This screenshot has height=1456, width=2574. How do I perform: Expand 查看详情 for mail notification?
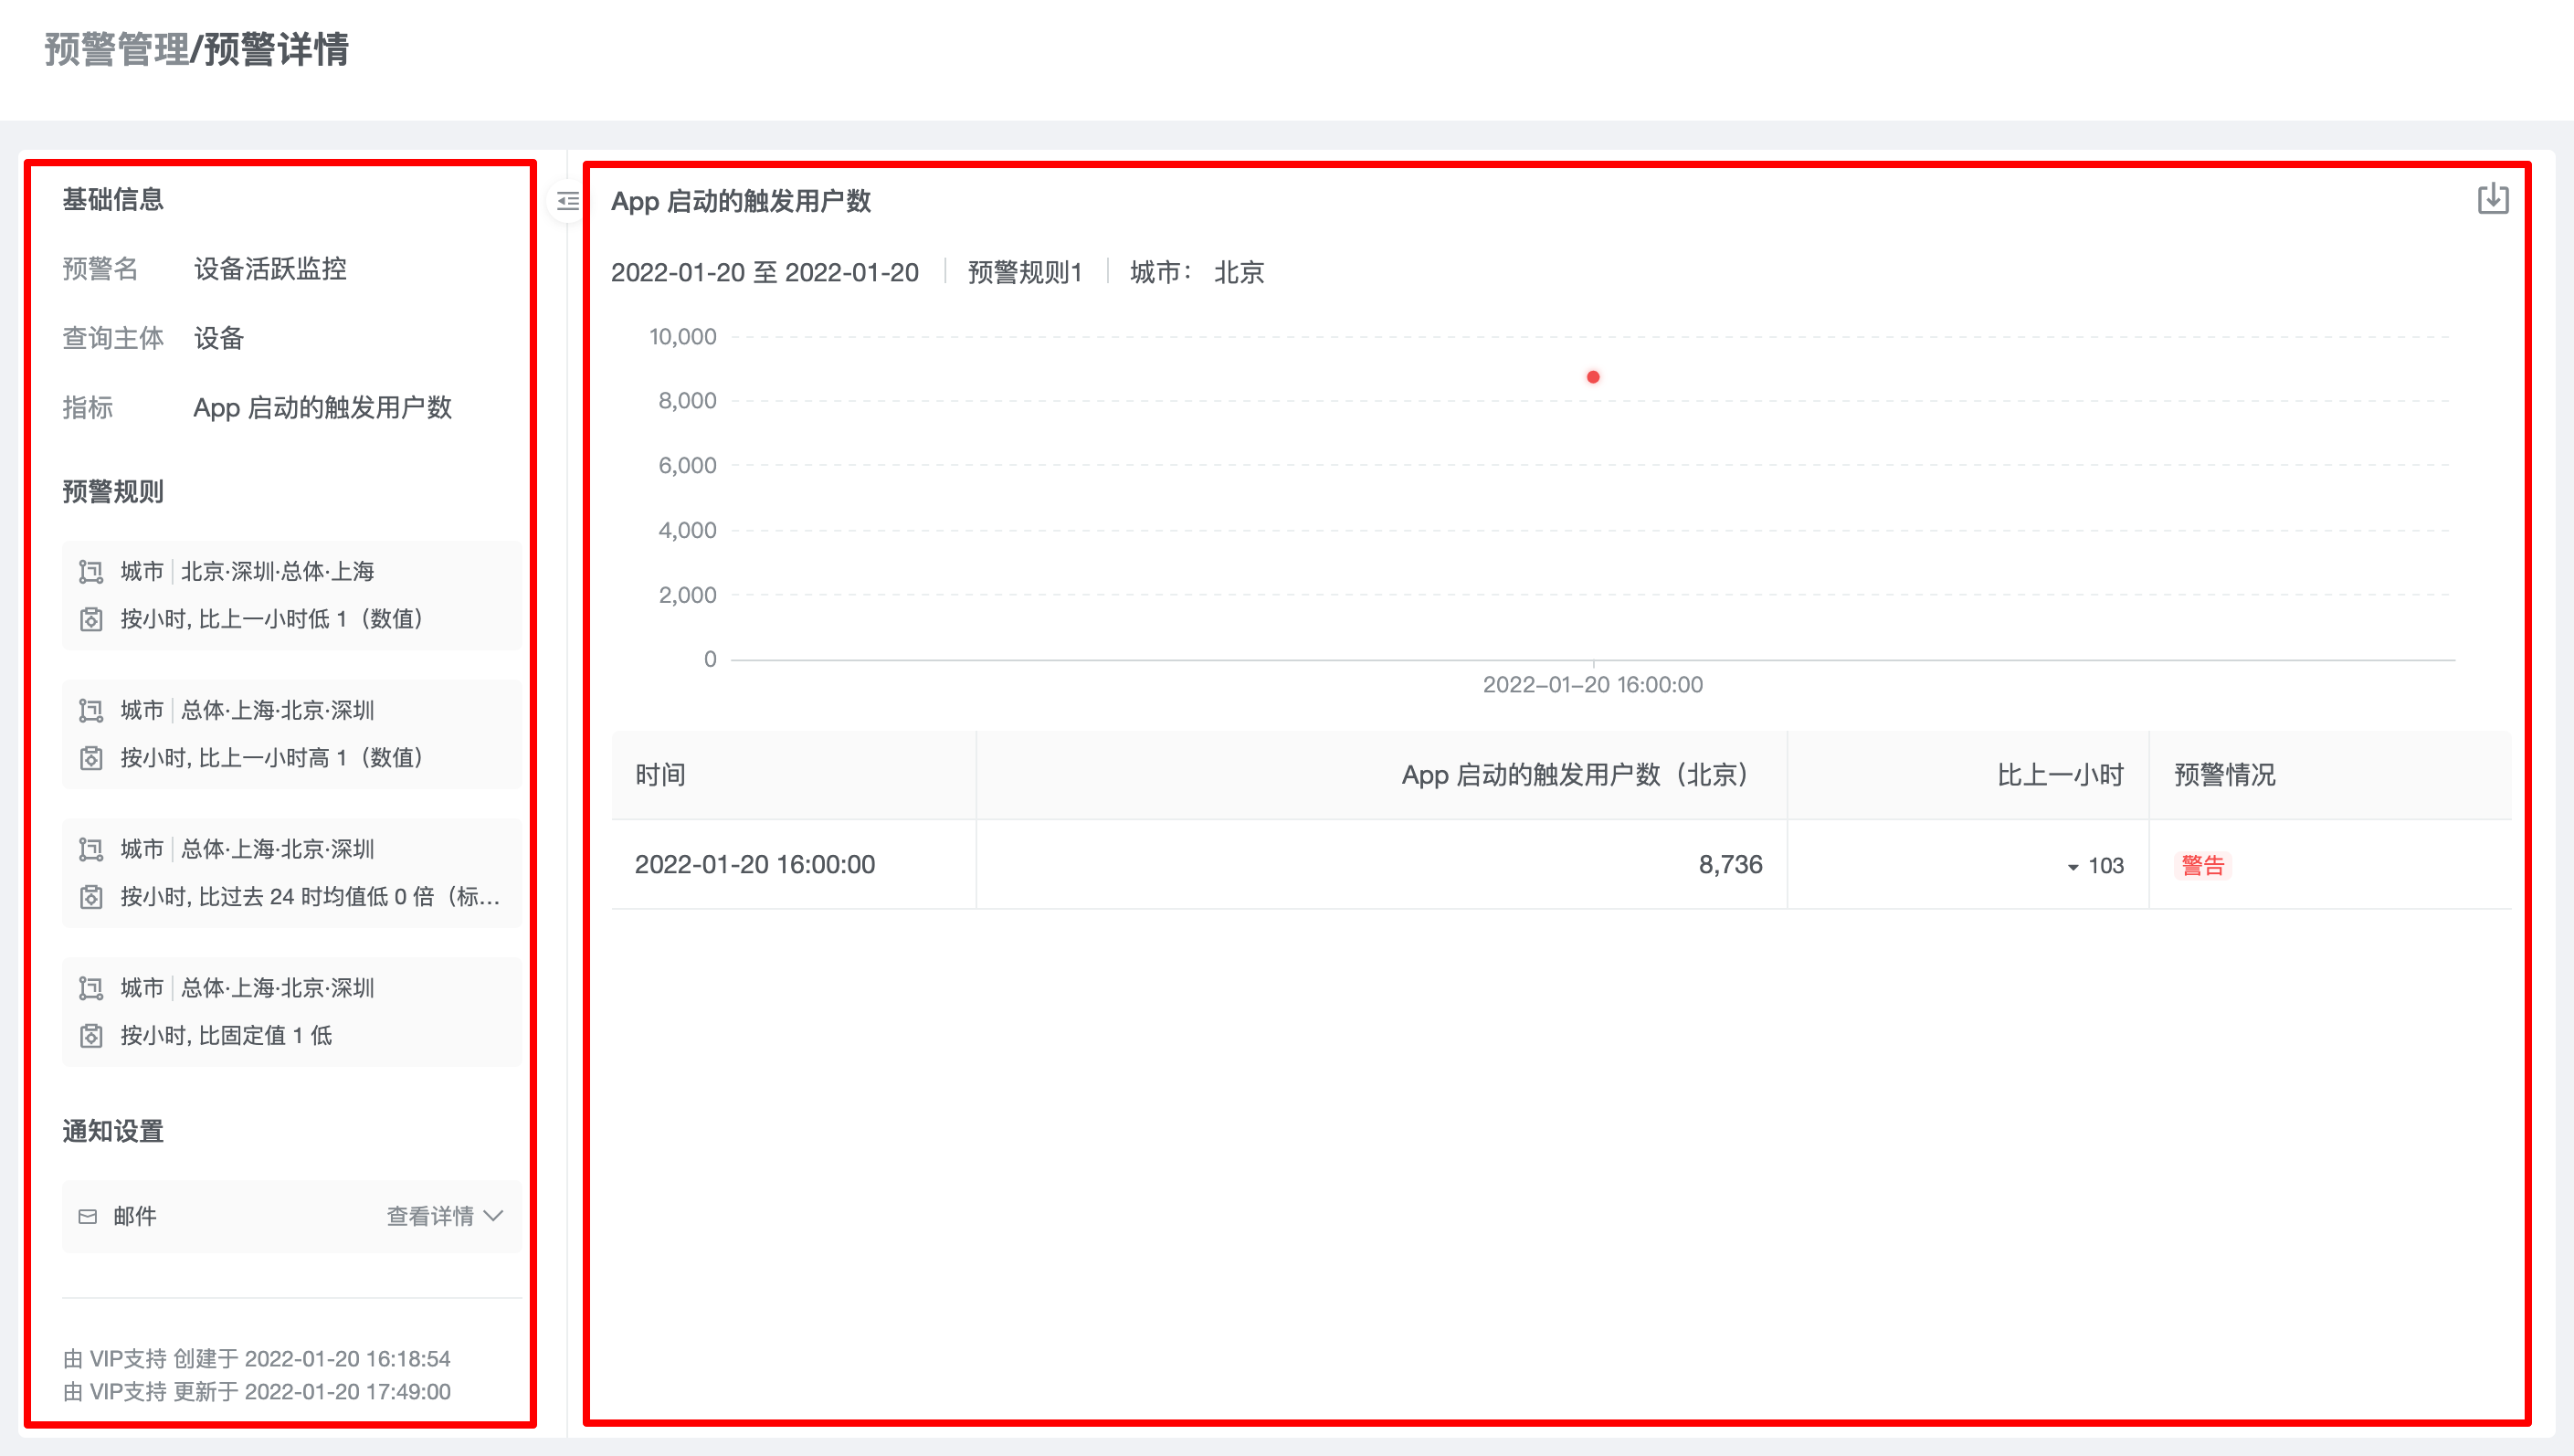click(444, 1216)
